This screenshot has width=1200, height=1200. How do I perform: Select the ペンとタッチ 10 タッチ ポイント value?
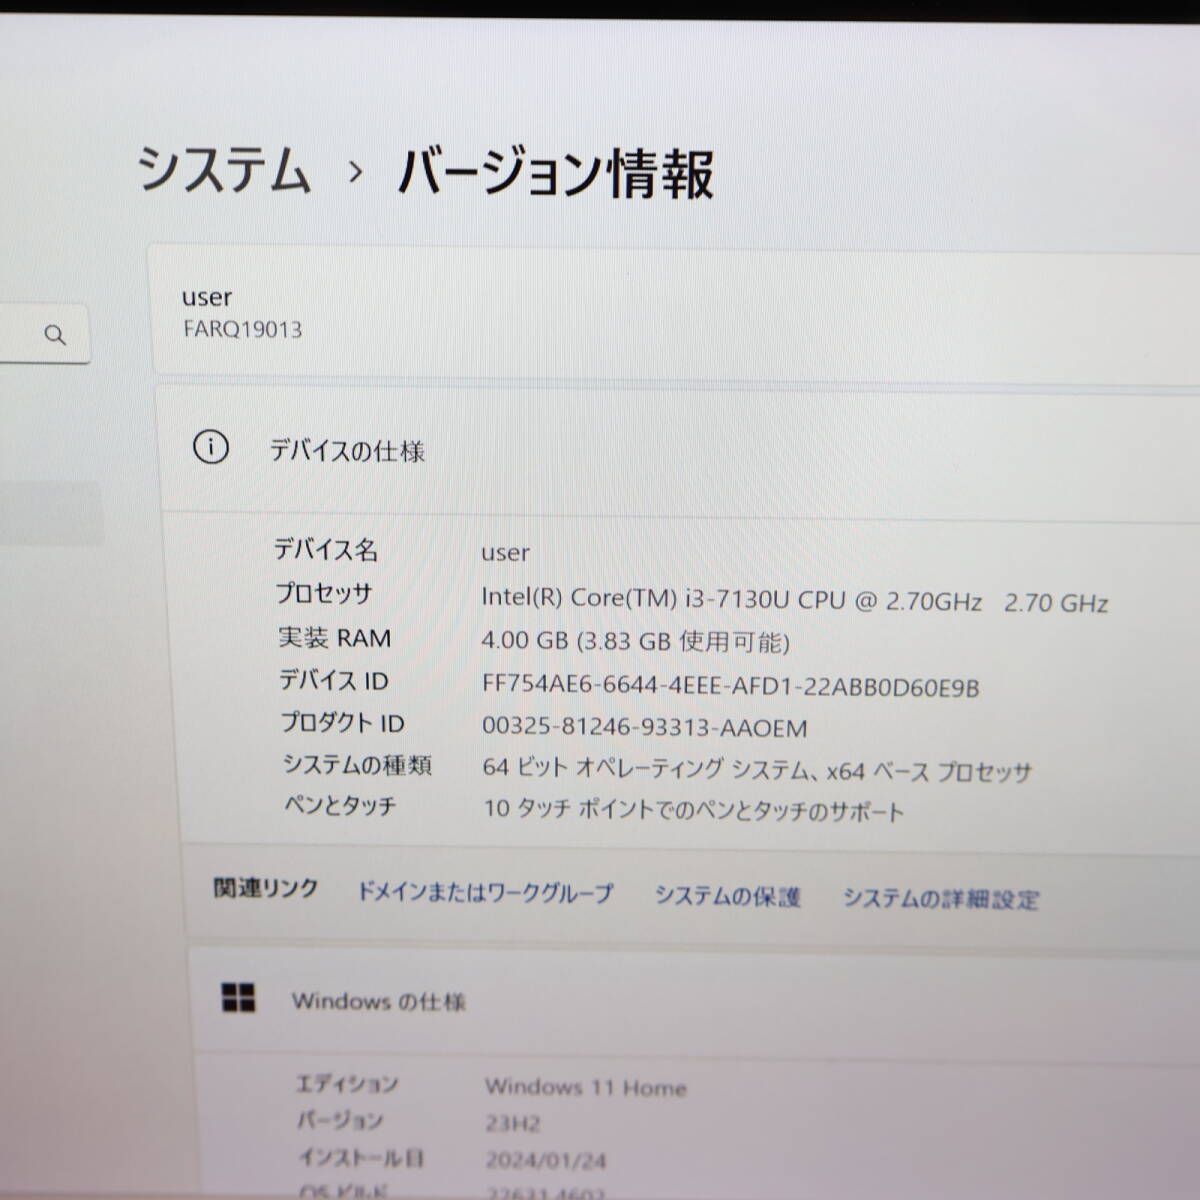pyautogui.click(x=693, y=810)
